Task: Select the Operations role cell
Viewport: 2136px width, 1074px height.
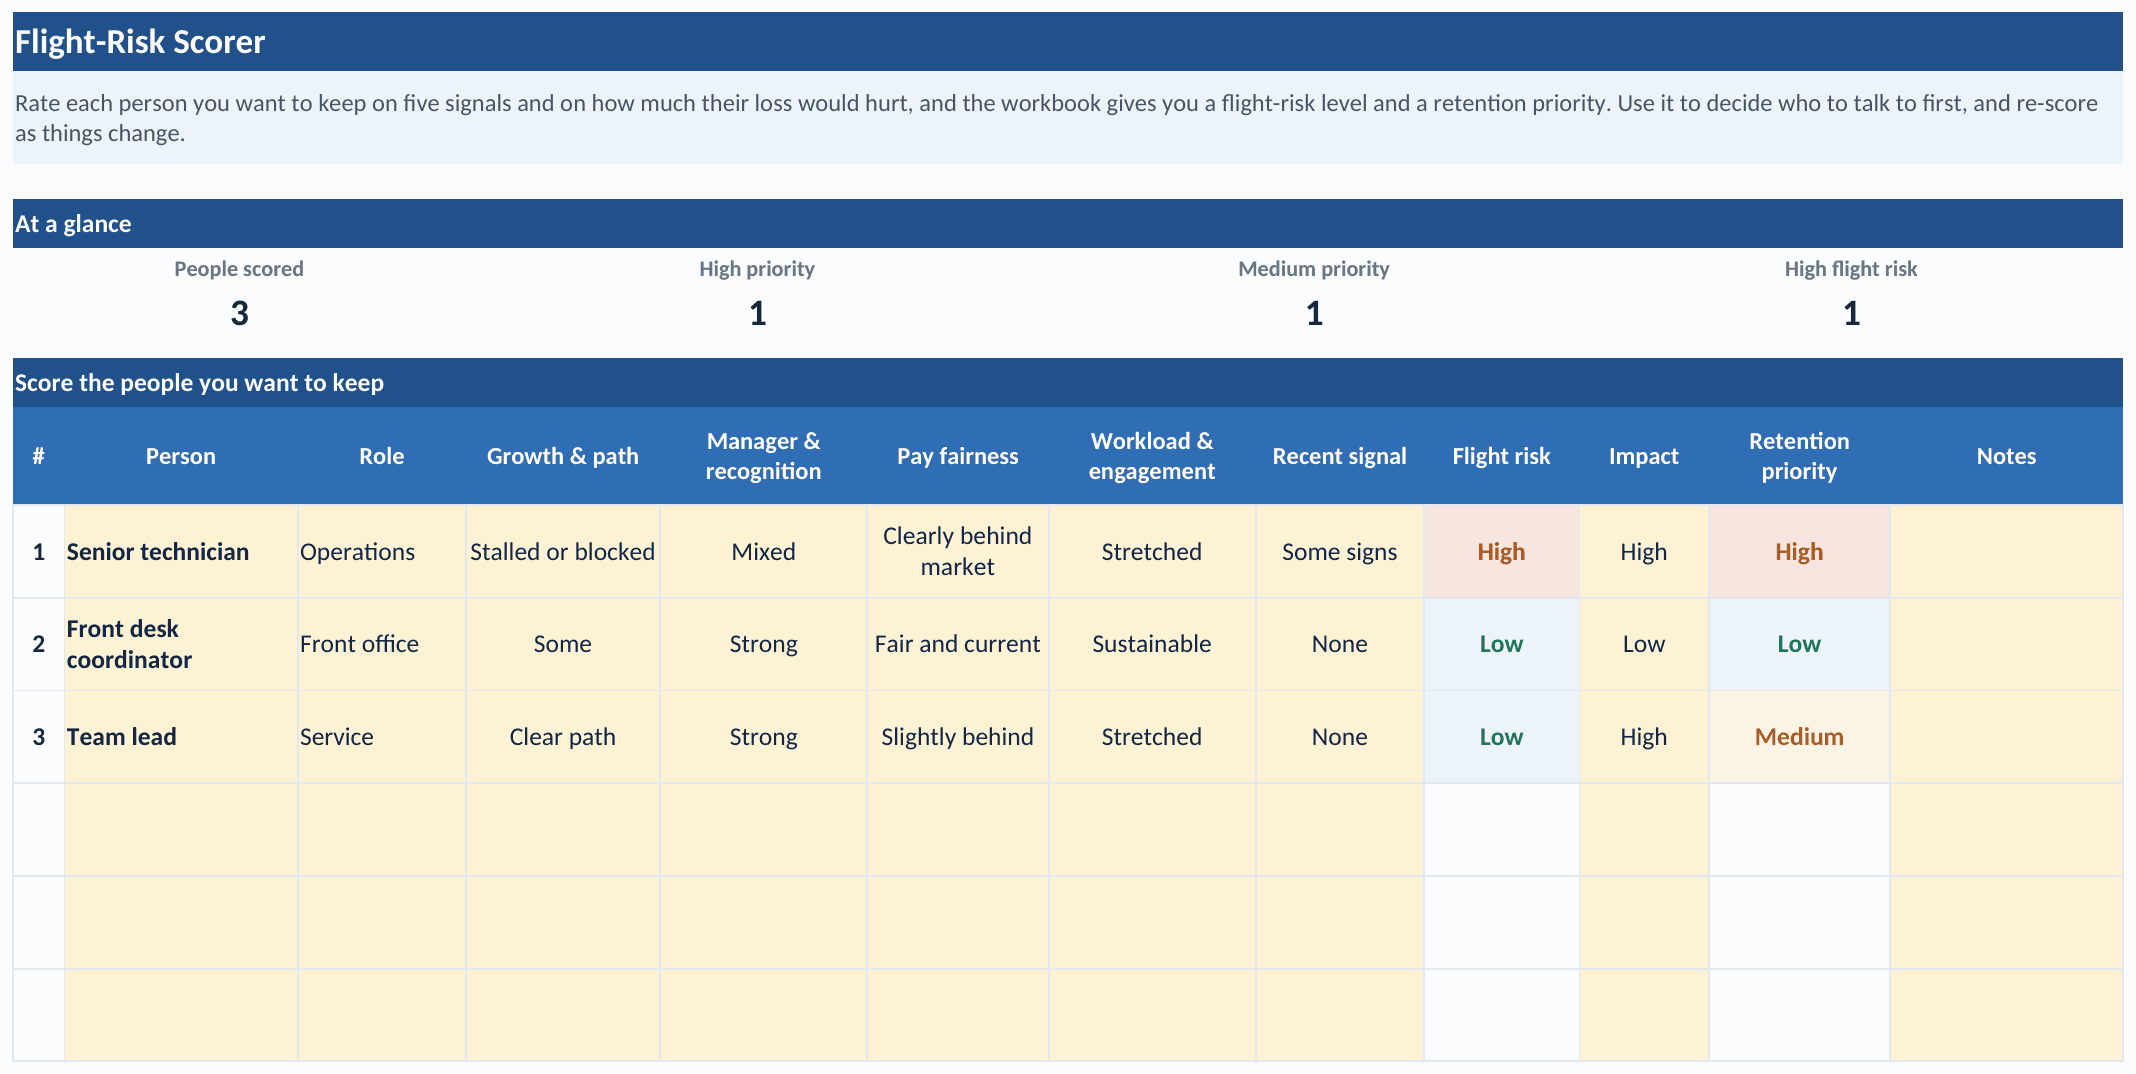Action: click(382, 552)
